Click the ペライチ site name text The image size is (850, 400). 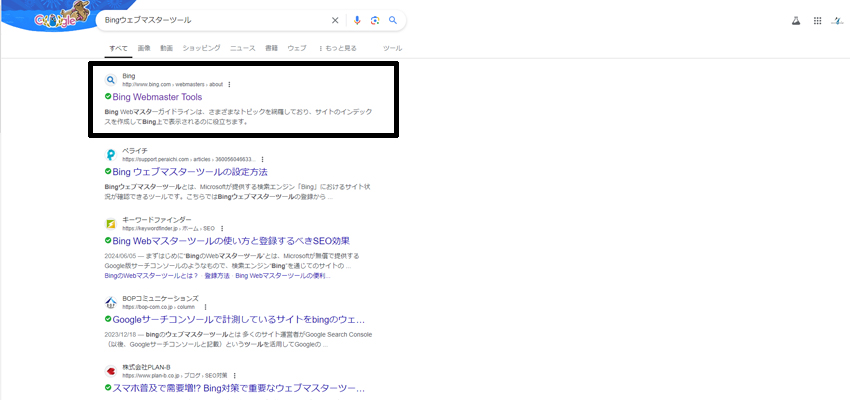point(135,151)
